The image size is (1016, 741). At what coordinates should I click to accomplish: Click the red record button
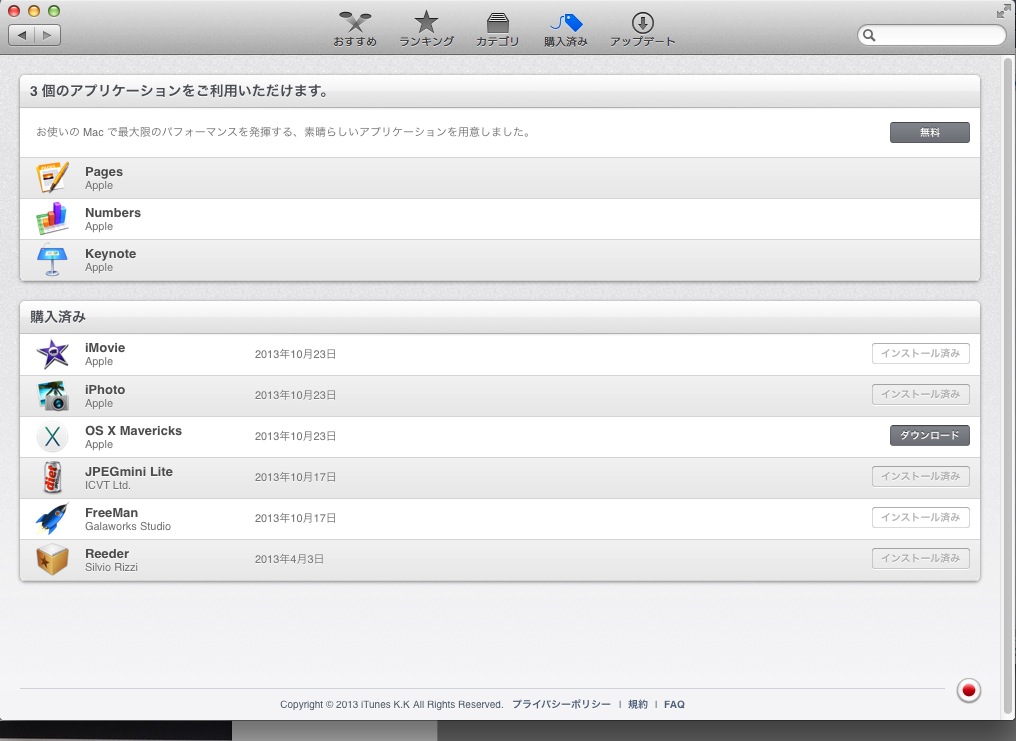pos(969,690)
